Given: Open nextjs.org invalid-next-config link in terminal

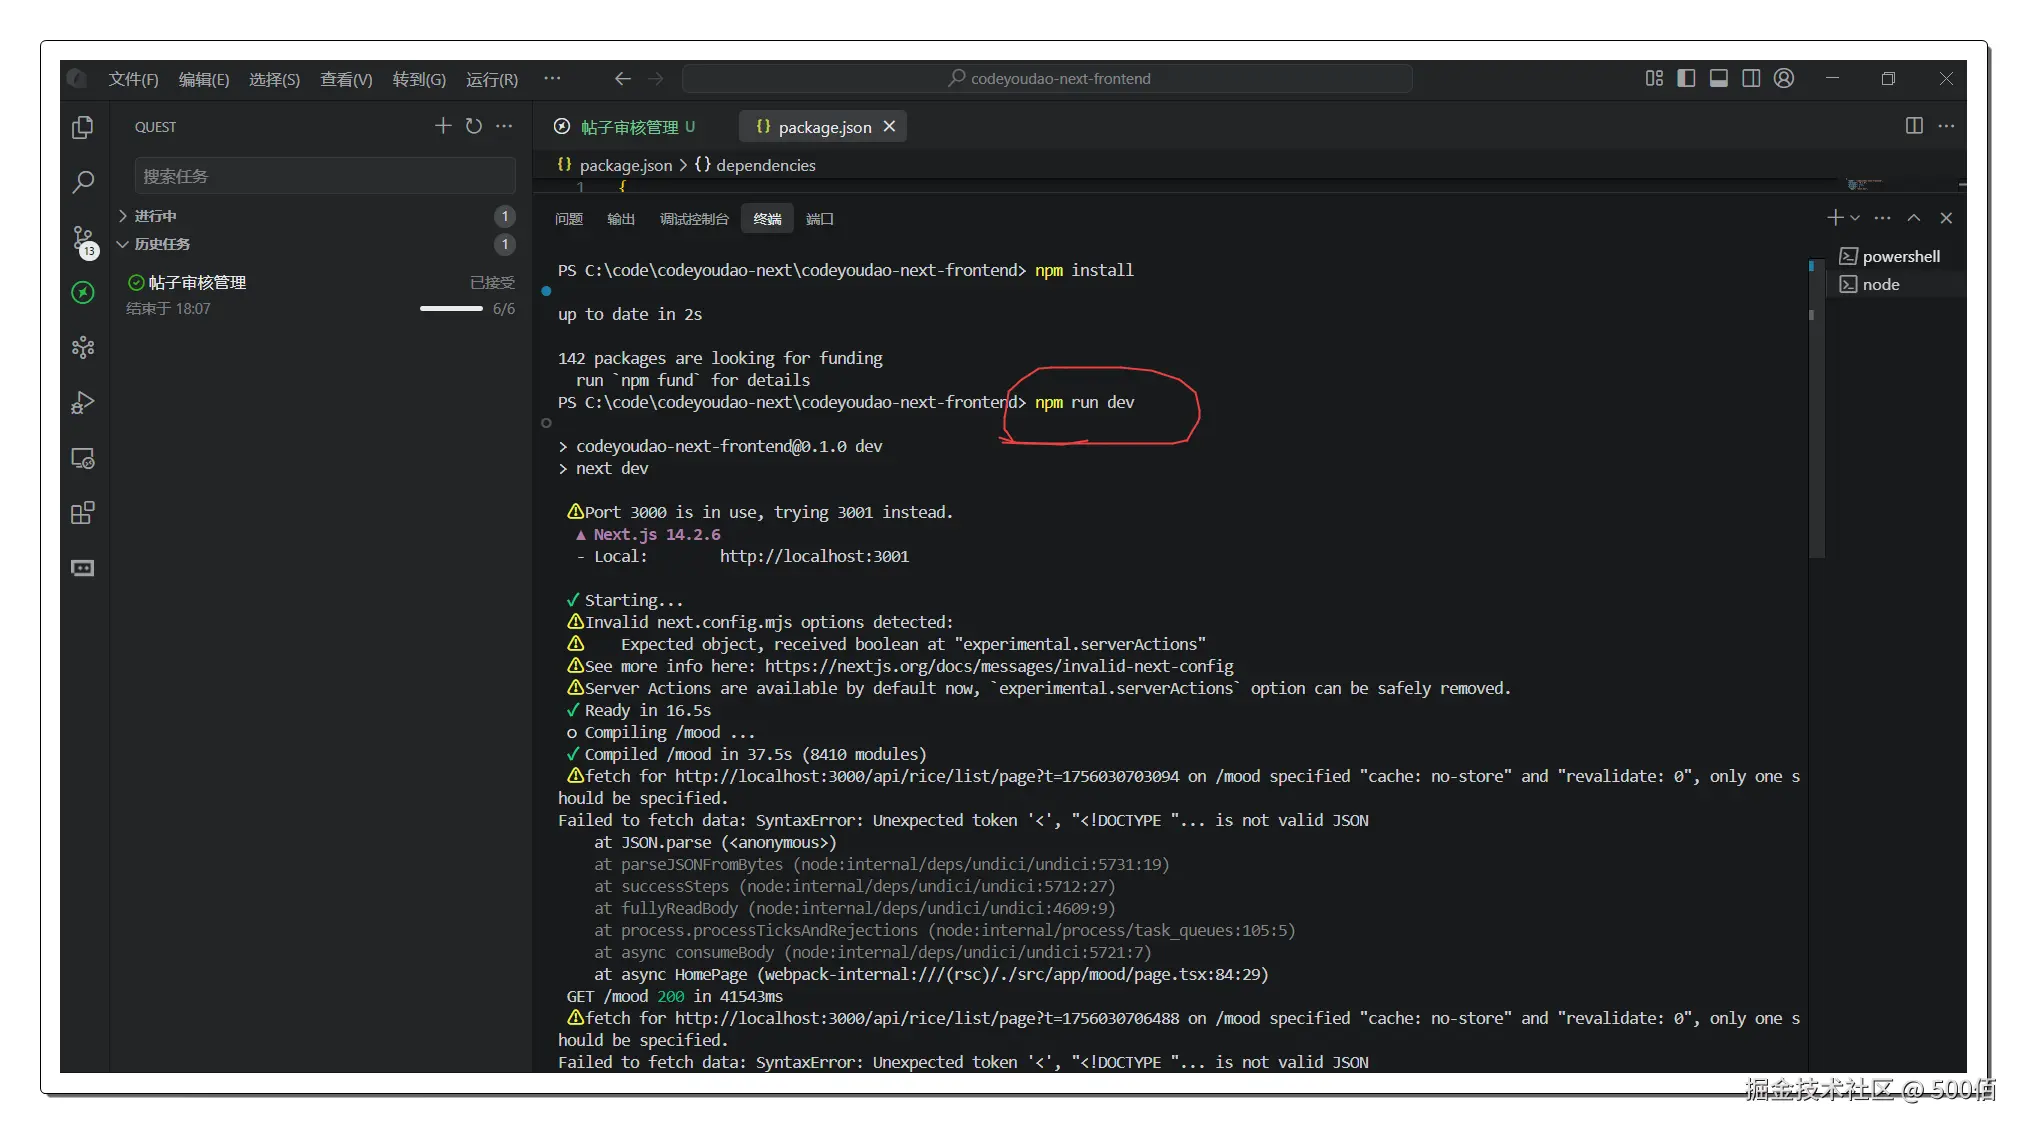Looking at the screenshot, I should click(x=998, y=666).
